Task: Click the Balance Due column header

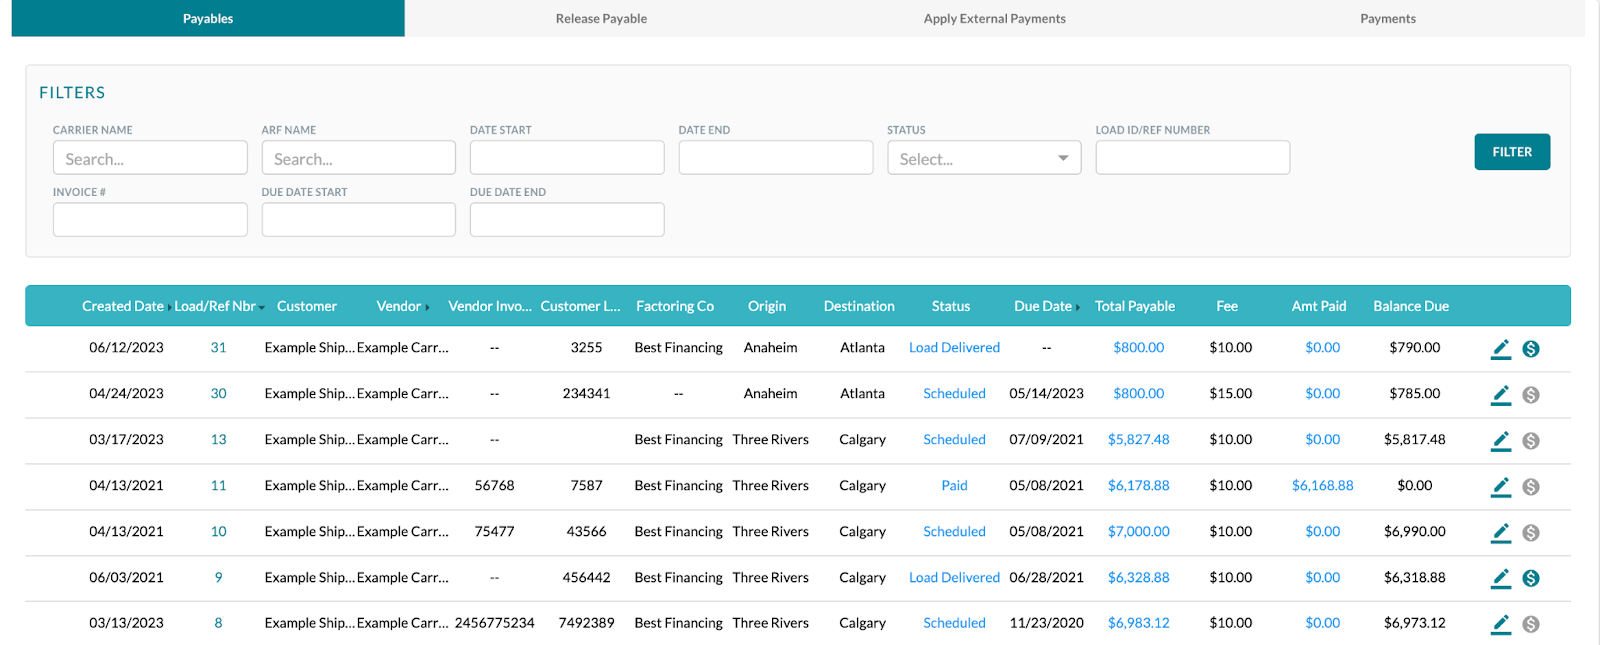Action: (1411, 306)
